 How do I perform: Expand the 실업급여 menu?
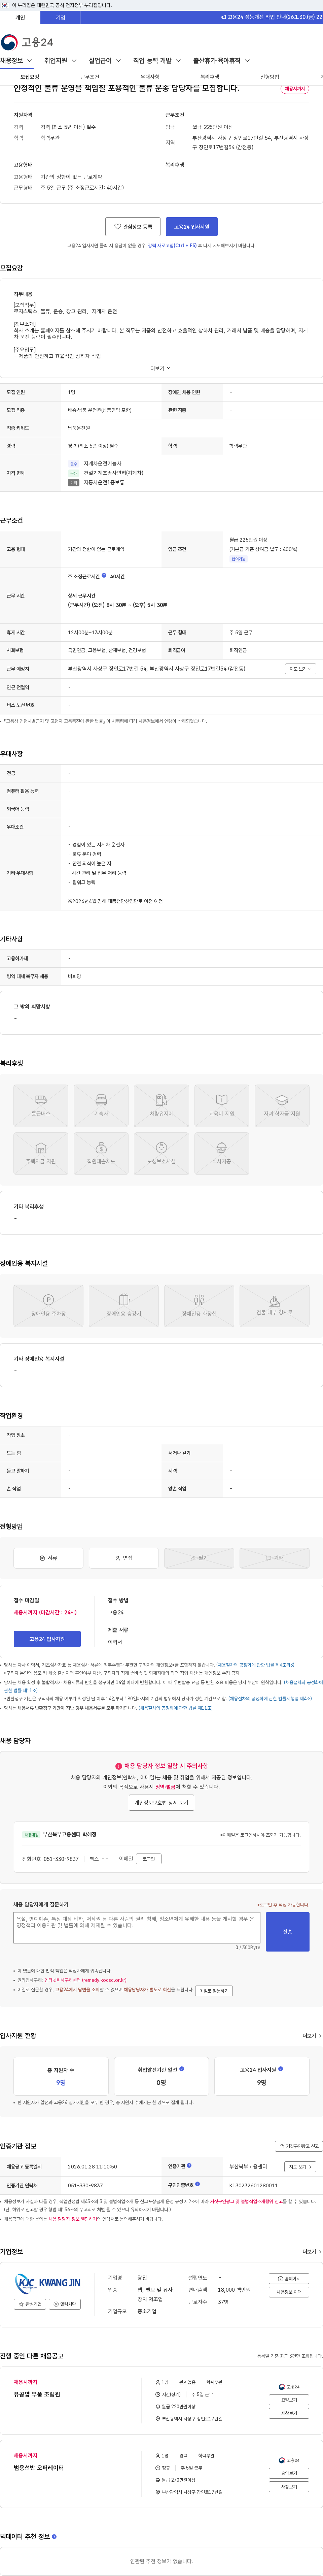[x=105, y=61]
